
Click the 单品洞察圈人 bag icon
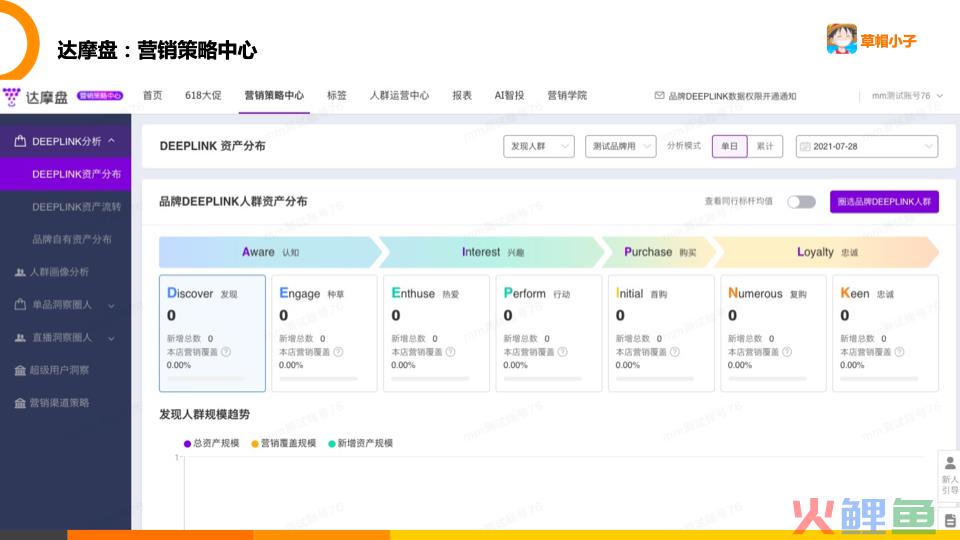tap(20, 304)
